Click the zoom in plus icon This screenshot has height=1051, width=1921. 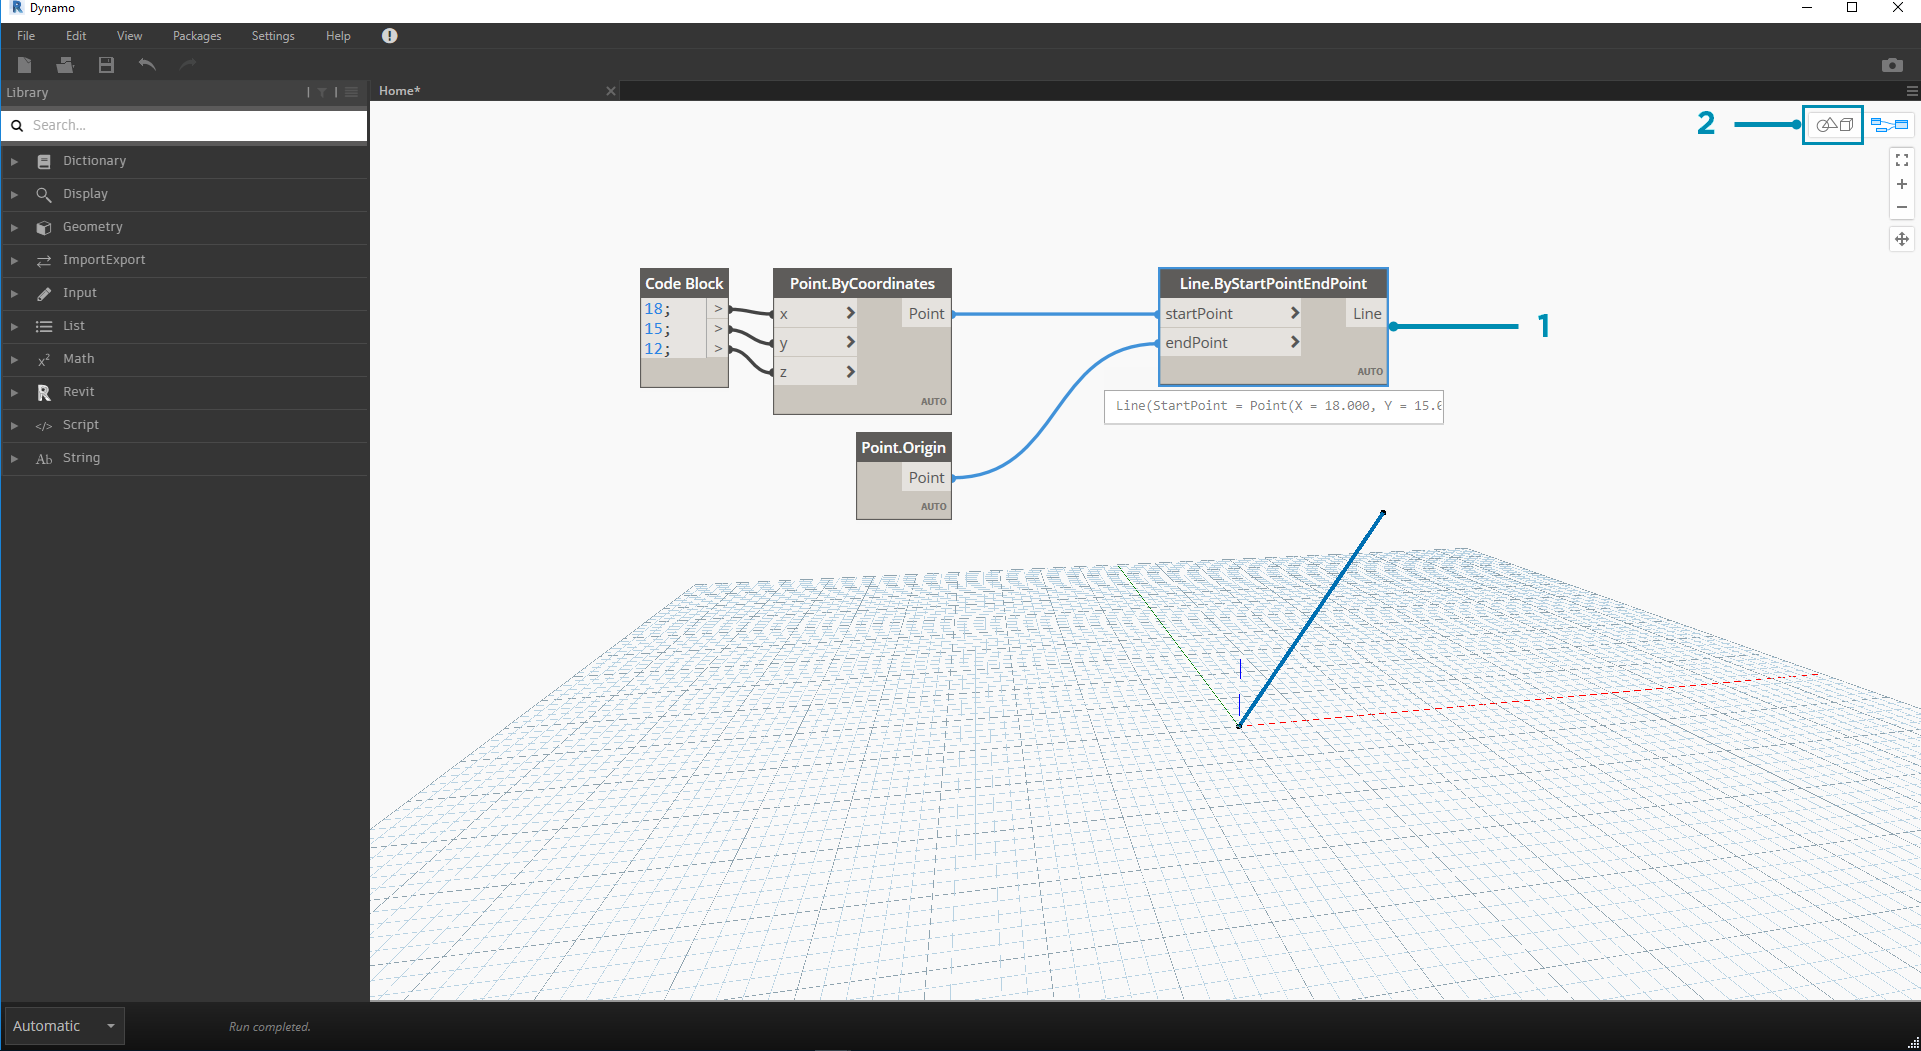(x=1901, y=184)
